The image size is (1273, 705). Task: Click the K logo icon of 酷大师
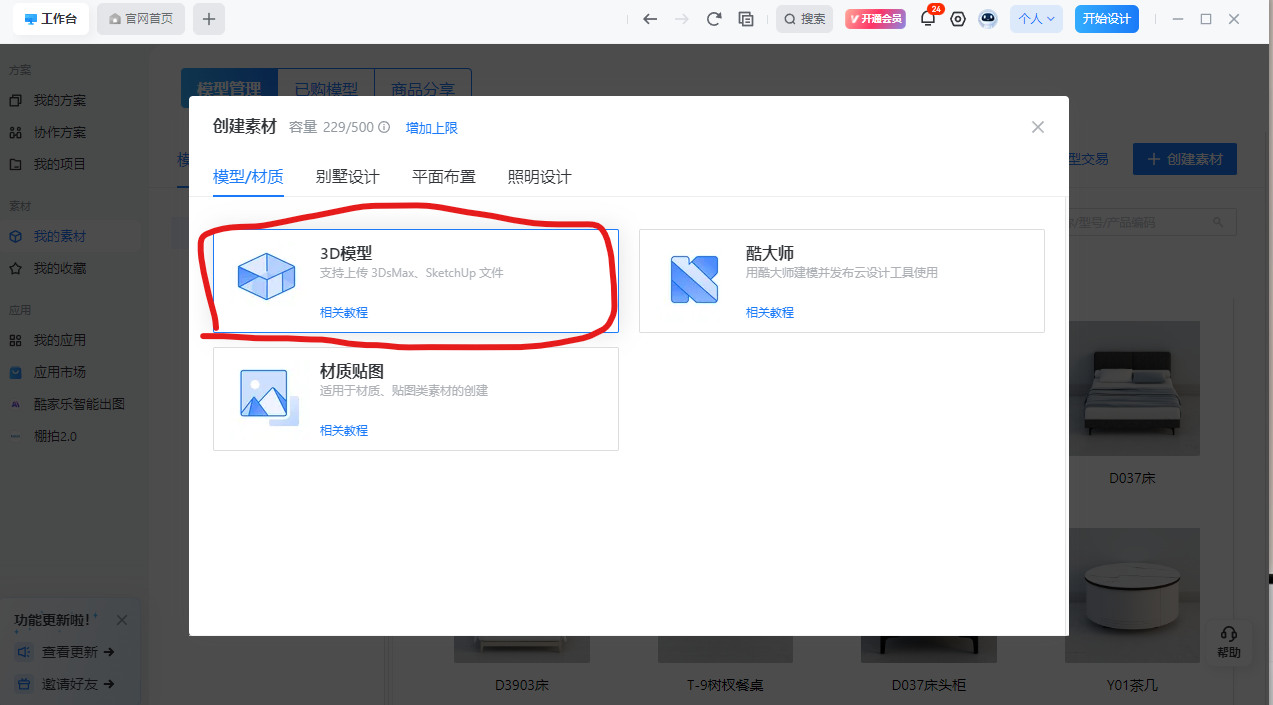[x=694, y=279]
